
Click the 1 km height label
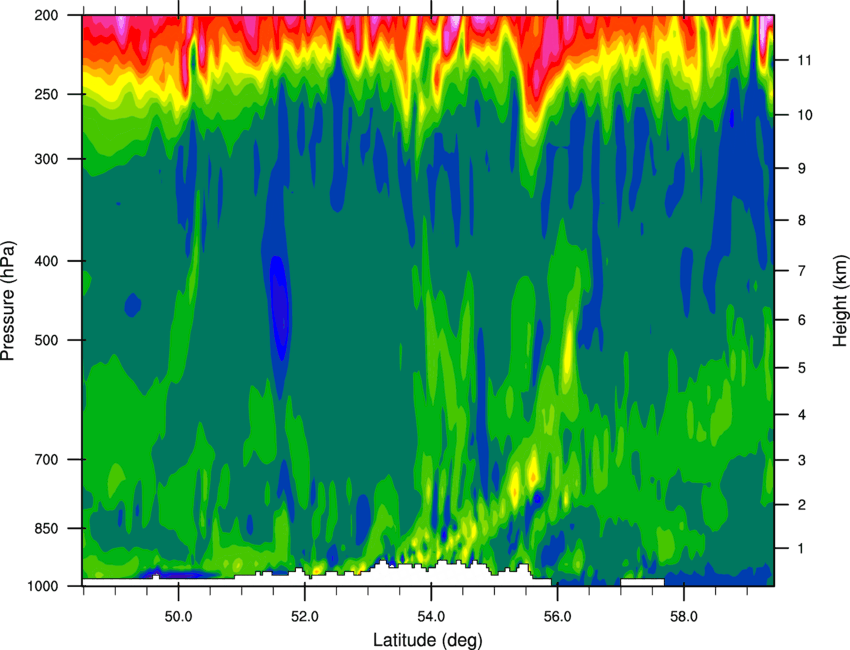801,549
